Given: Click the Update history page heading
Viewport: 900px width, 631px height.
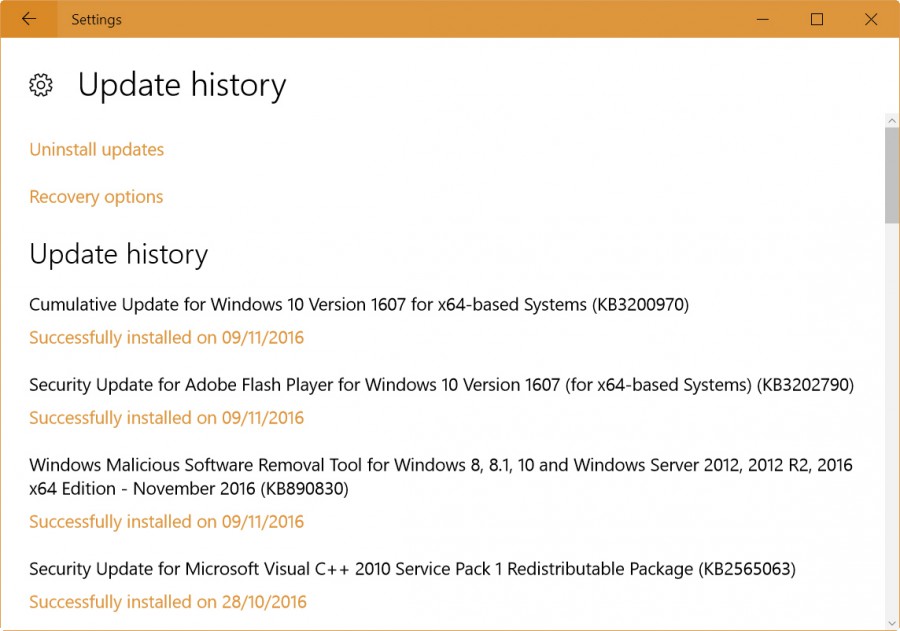Looking at the screenshot, I should [x=181, y=85].
